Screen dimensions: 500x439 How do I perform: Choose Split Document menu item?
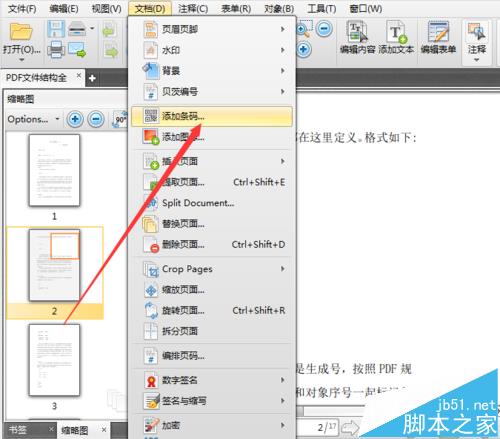(212, 203)
